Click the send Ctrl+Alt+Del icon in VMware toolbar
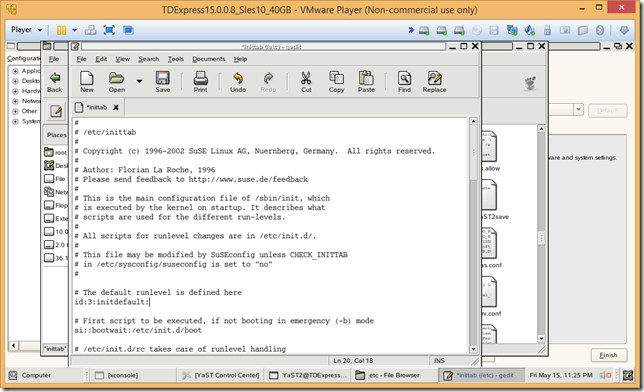This screenshot has width=644, height=392. 90,30
